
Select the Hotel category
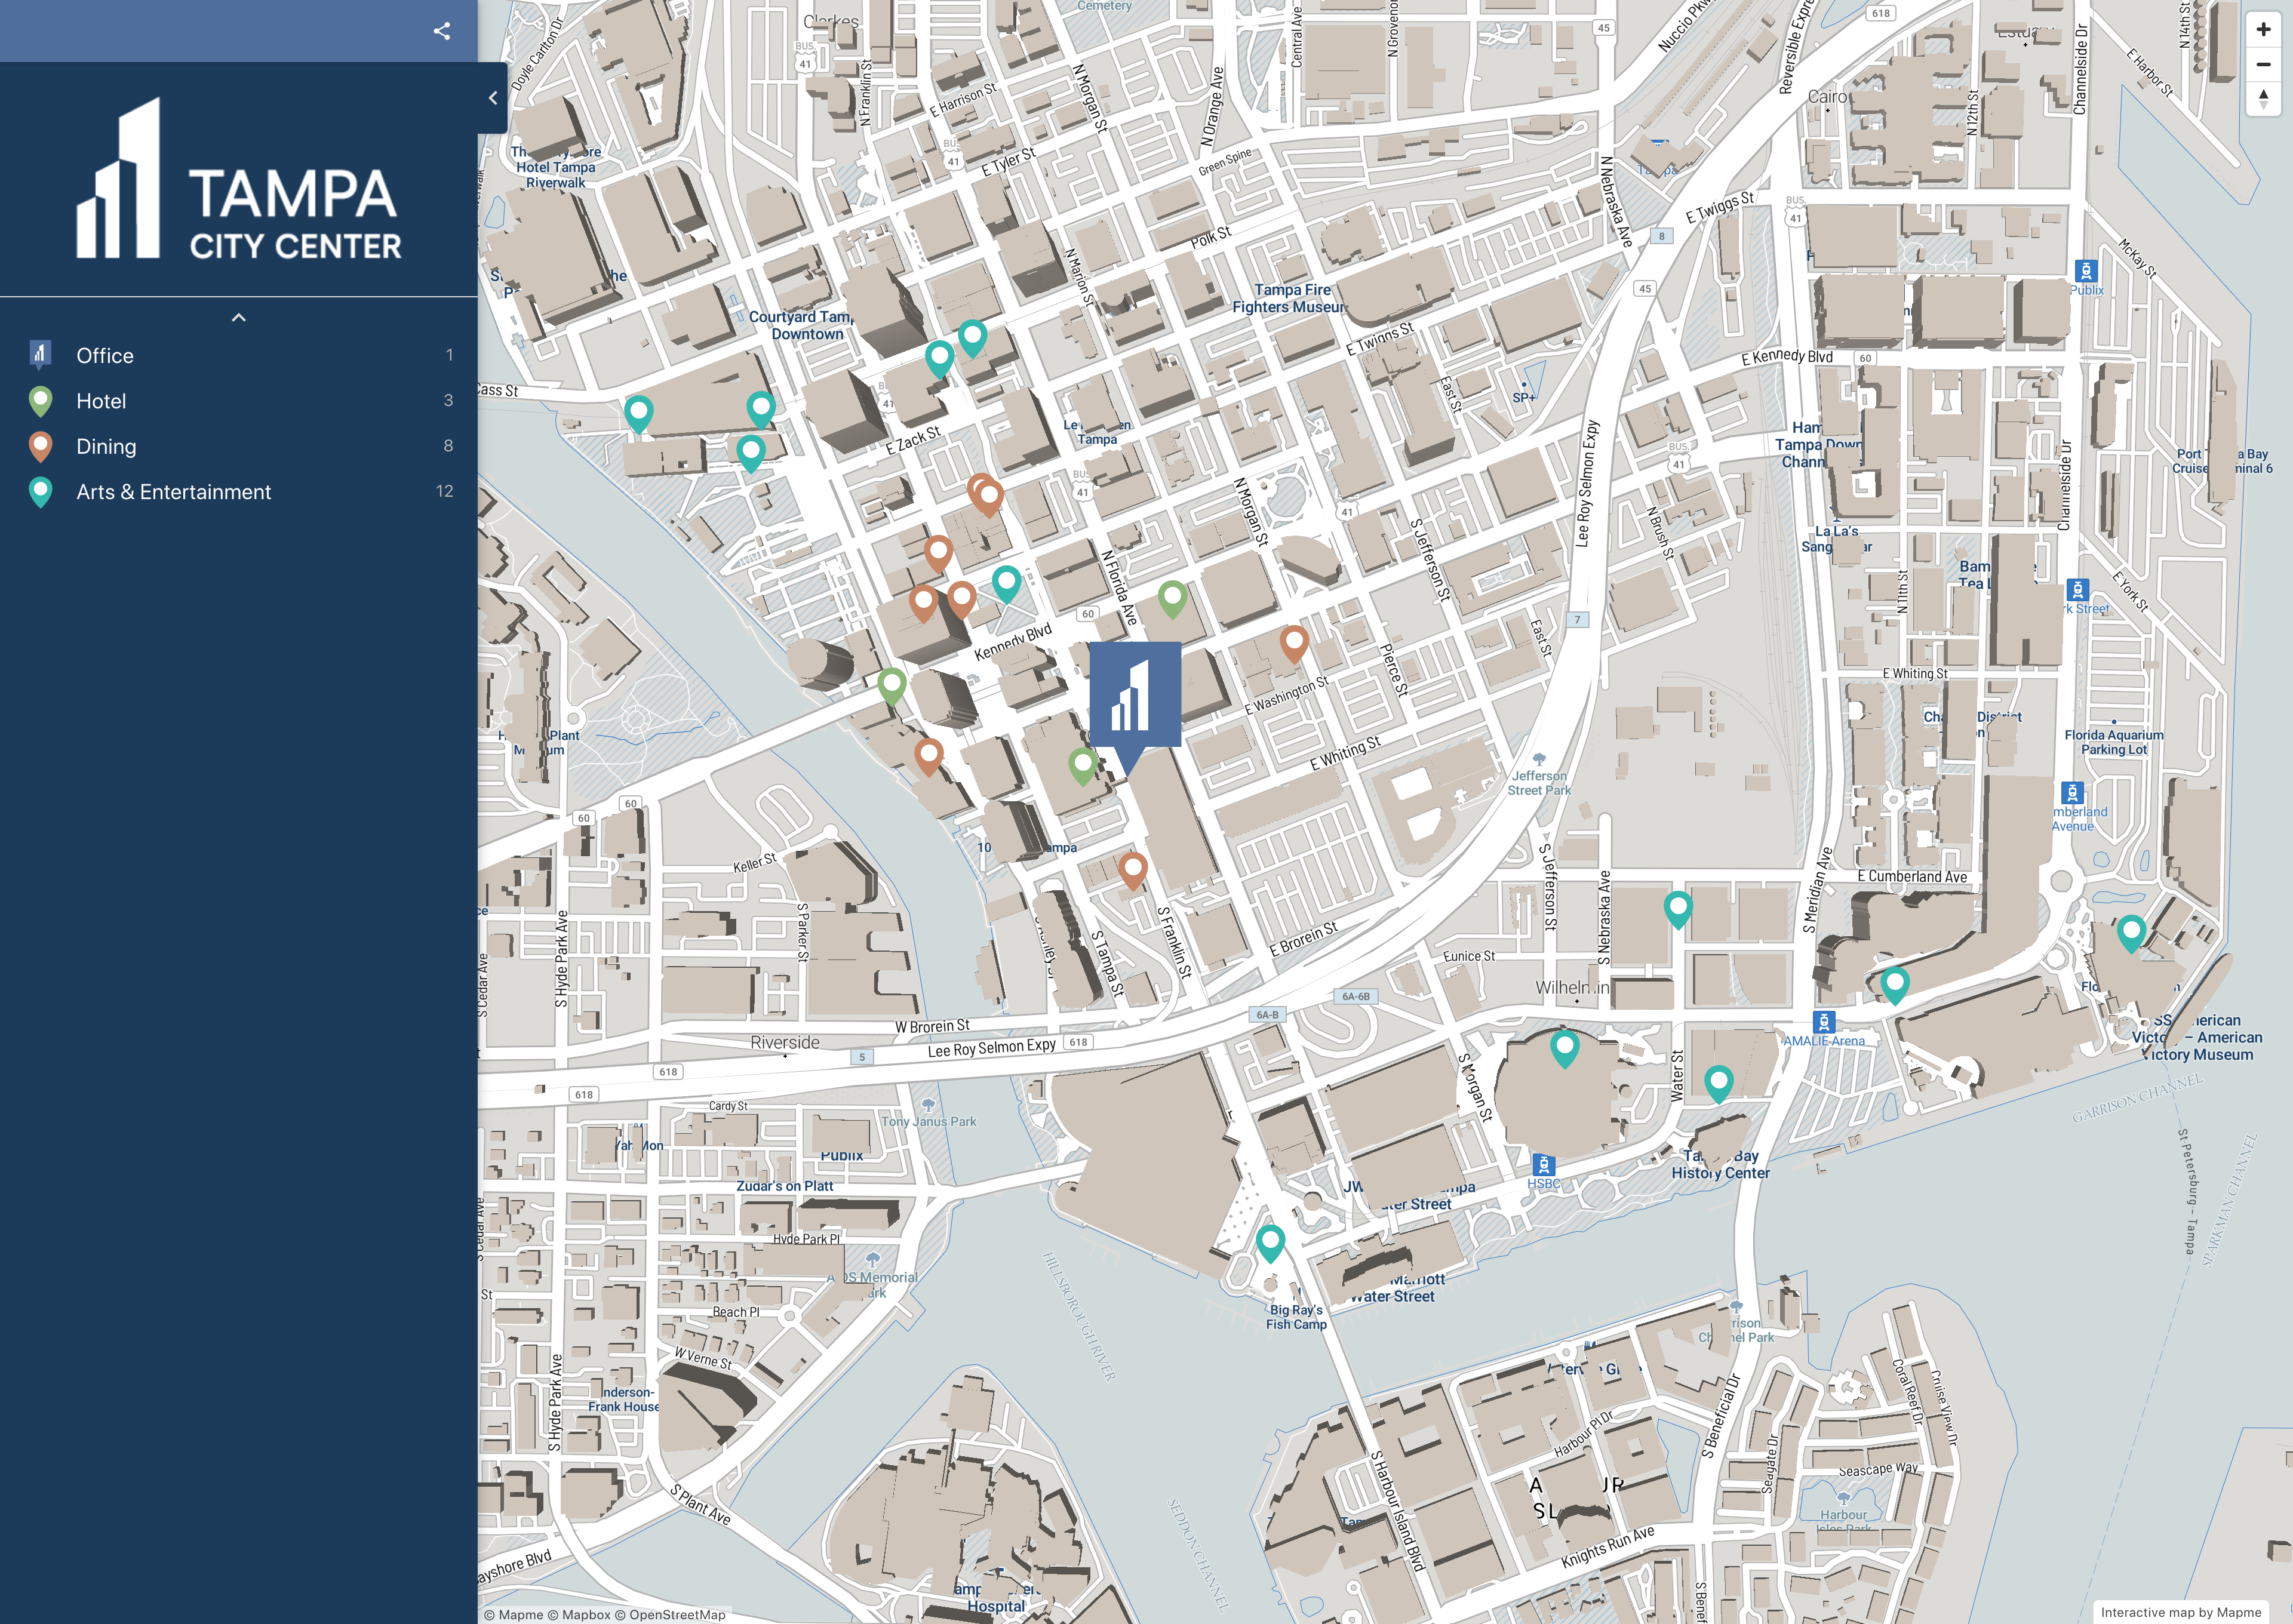[240, 401]
